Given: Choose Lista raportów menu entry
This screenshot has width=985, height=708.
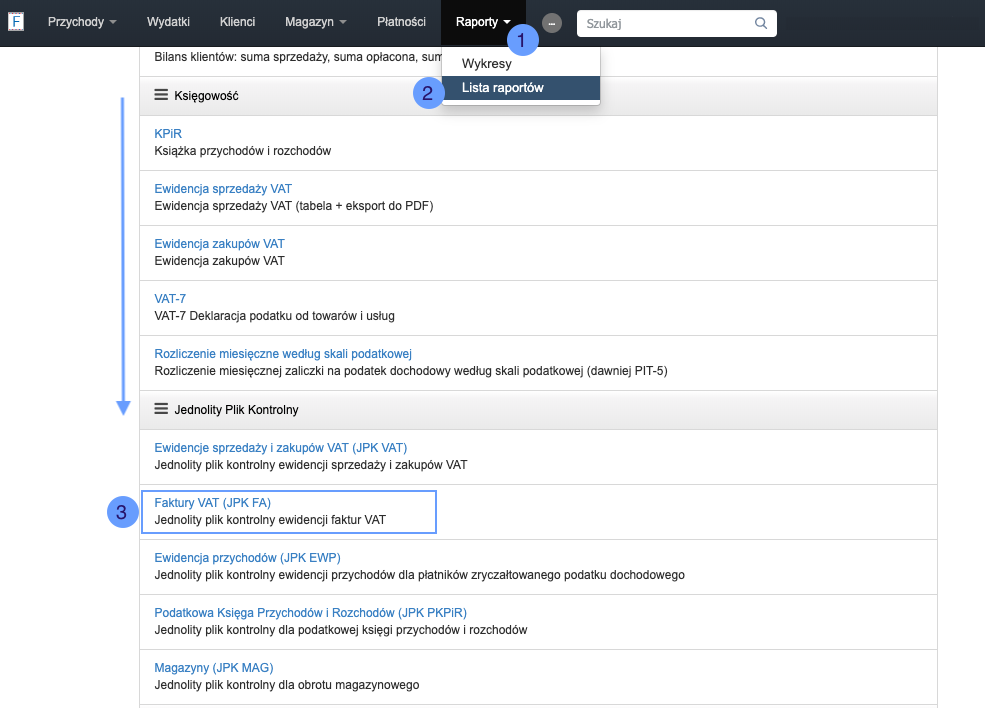Looking at the screenshot, I should click(x=521, y=88).
